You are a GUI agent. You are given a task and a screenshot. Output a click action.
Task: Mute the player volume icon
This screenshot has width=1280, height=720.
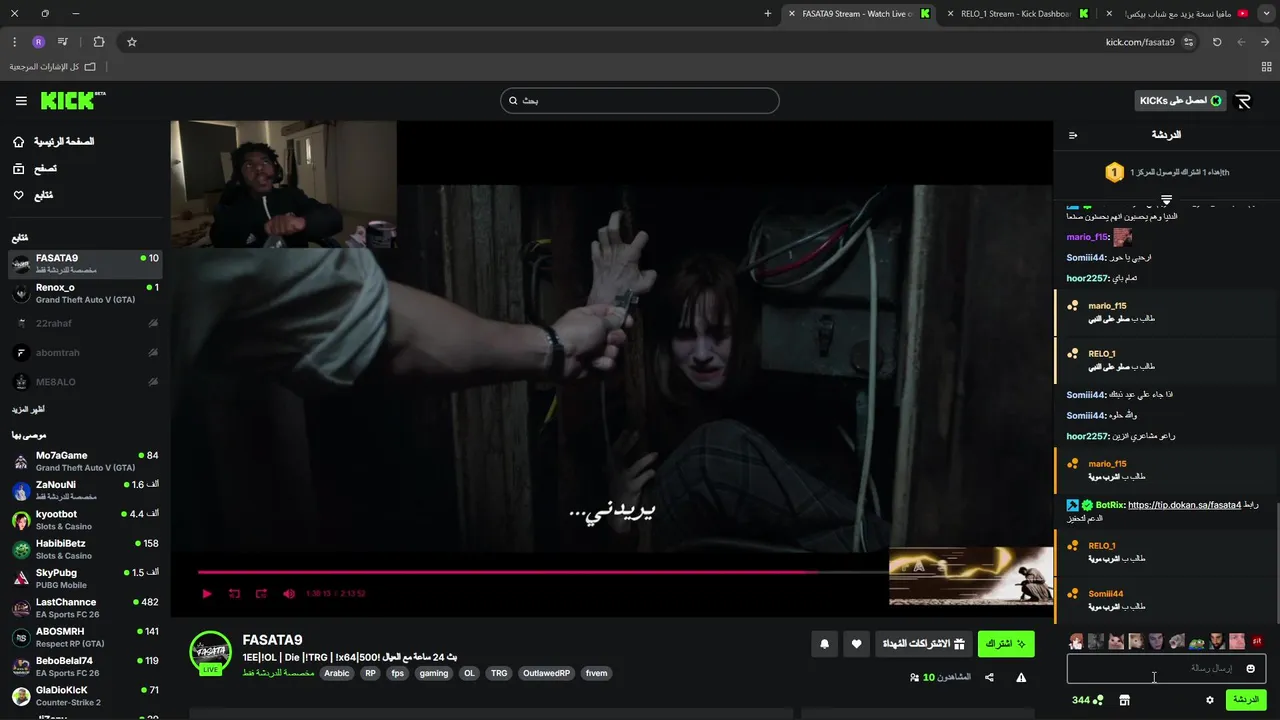289,594
